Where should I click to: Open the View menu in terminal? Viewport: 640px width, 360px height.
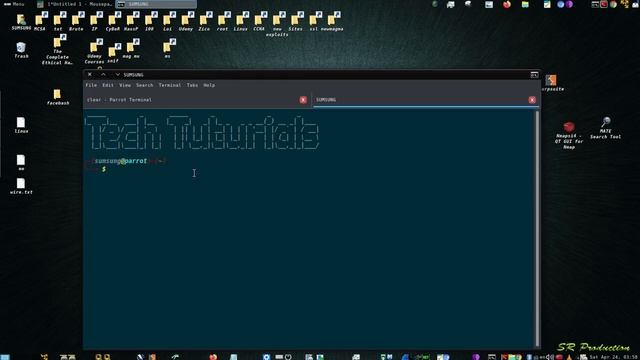[x=125, y=85]
